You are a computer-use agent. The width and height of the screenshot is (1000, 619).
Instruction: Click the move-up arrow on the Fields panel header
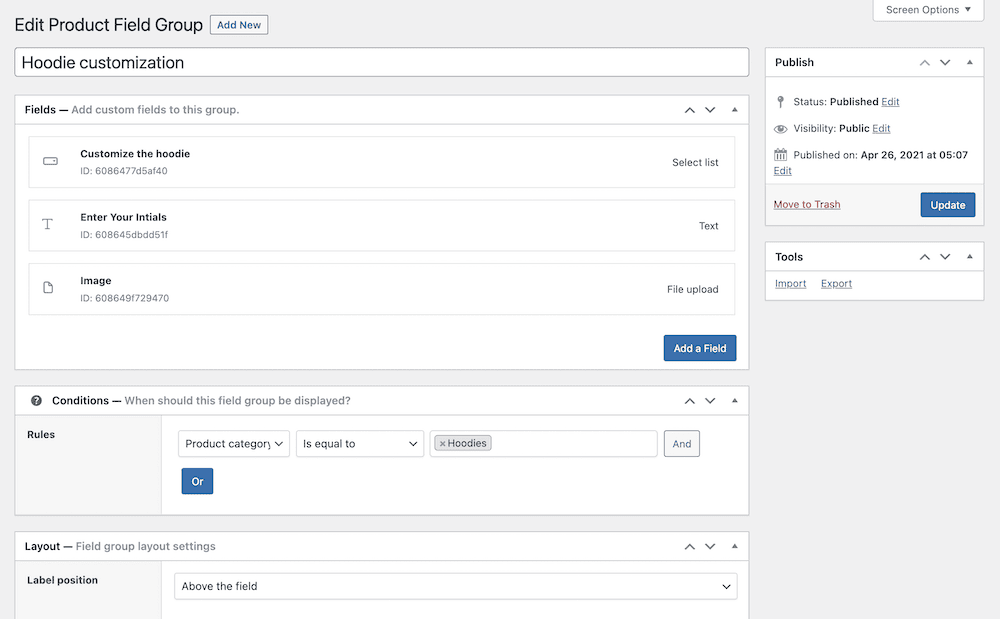pos(689,109)
